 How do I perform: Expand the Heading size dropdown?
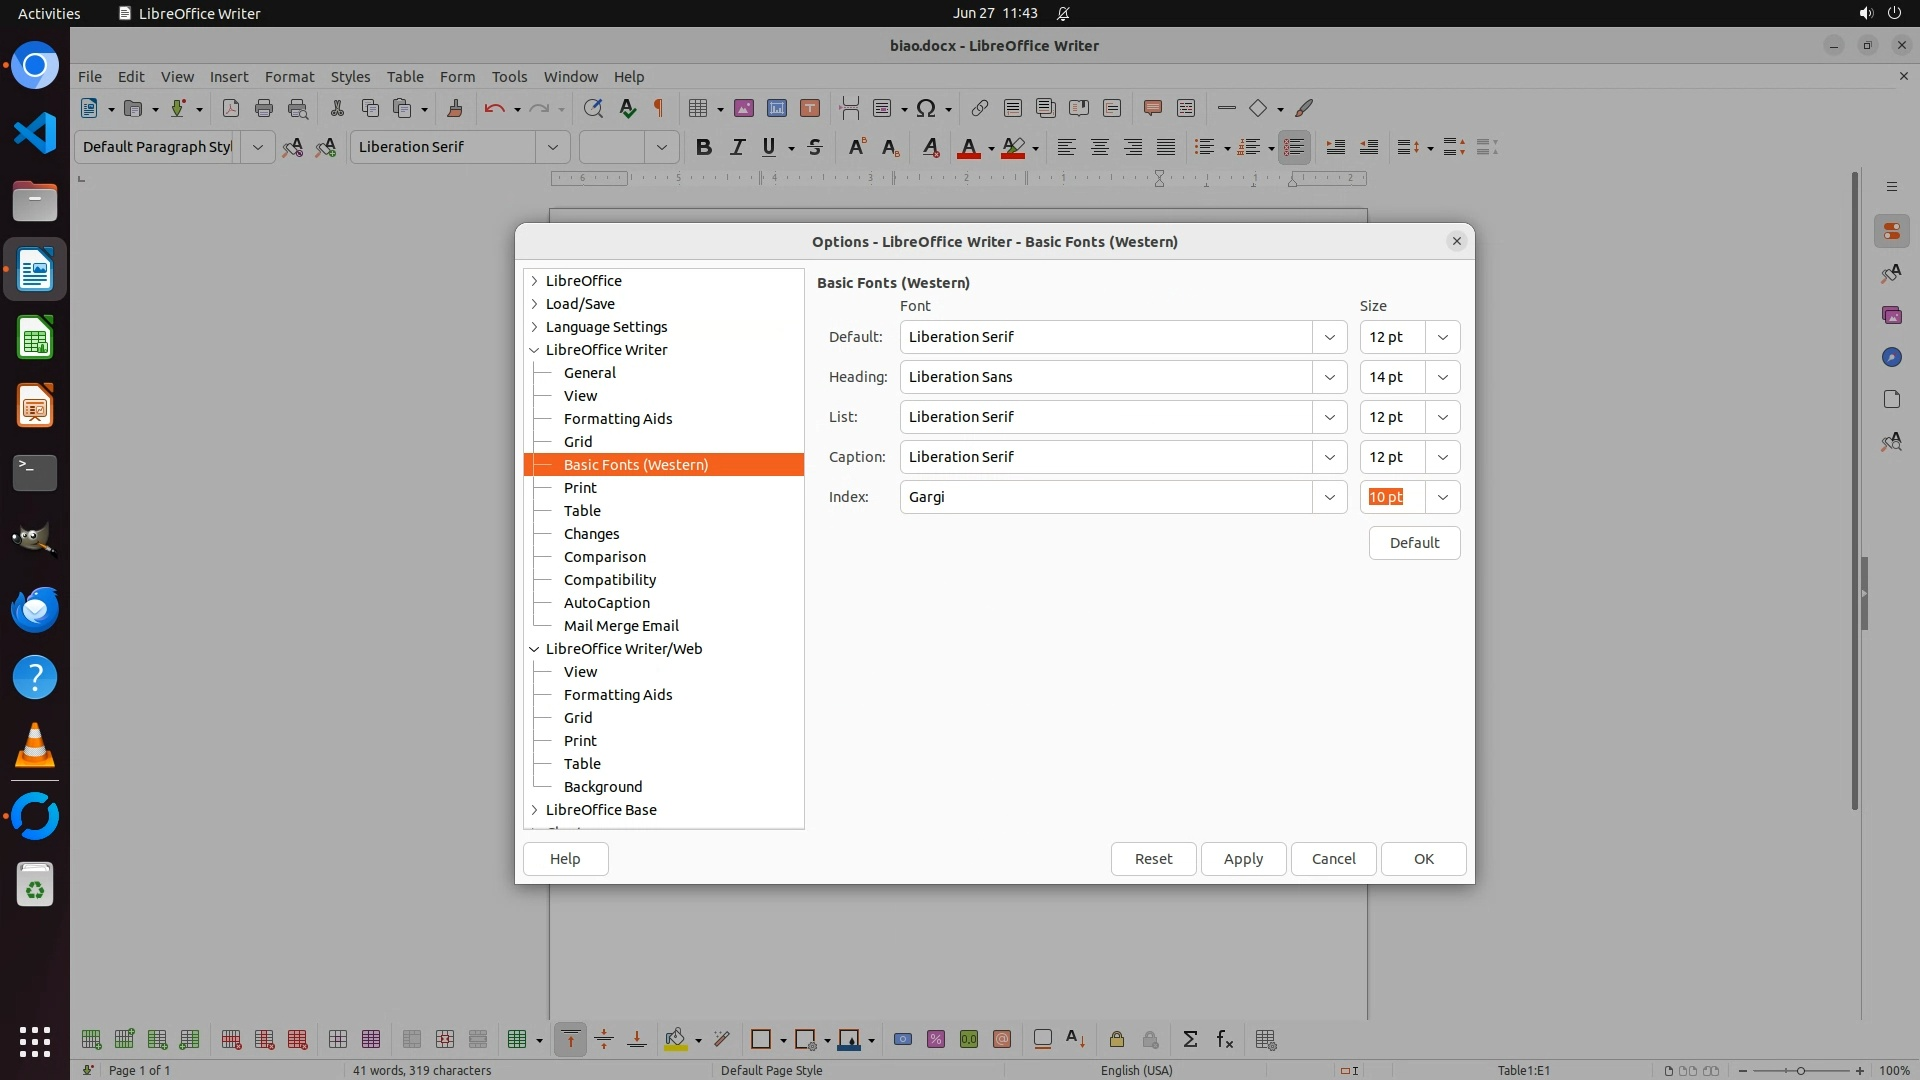point(1442,377)
